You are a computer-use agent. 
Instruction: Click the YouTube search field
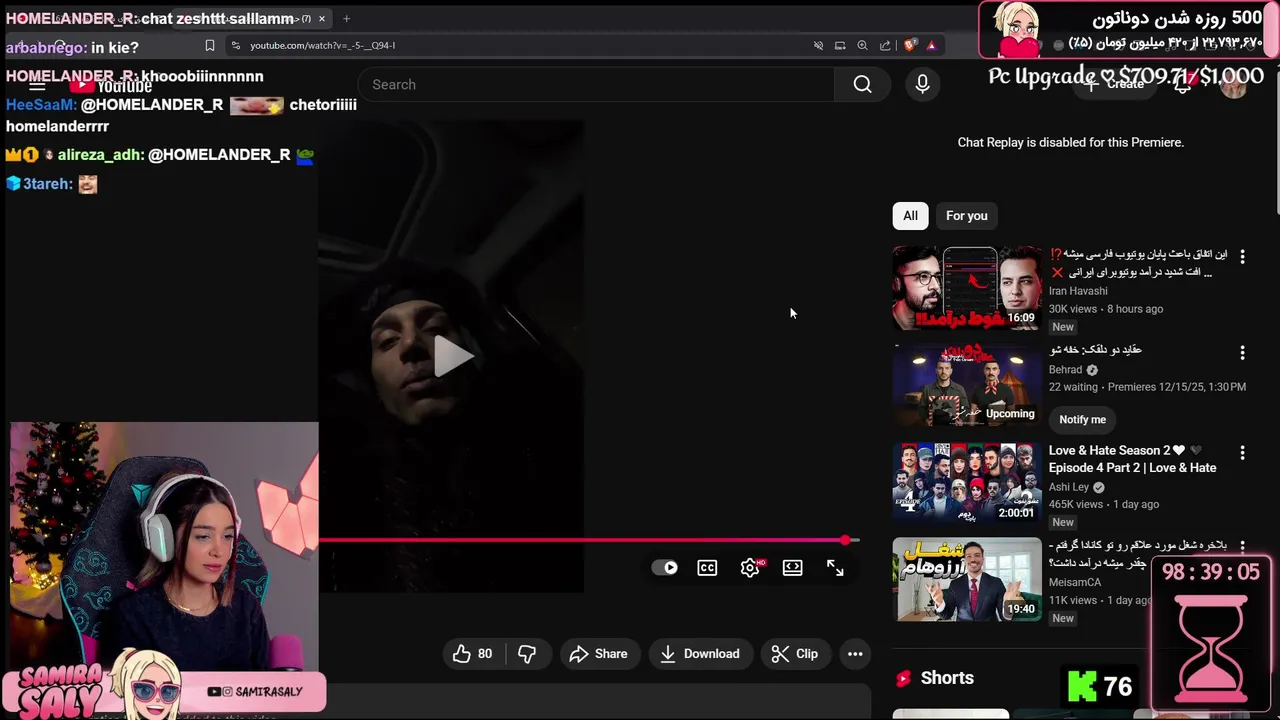click(x=595, y=85)
